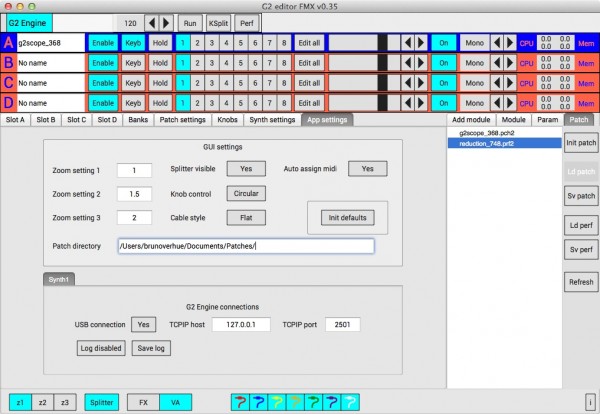Screen dimensions: 600x414
Task: Switch to Patch settings tab
Action: click(183, 120)
